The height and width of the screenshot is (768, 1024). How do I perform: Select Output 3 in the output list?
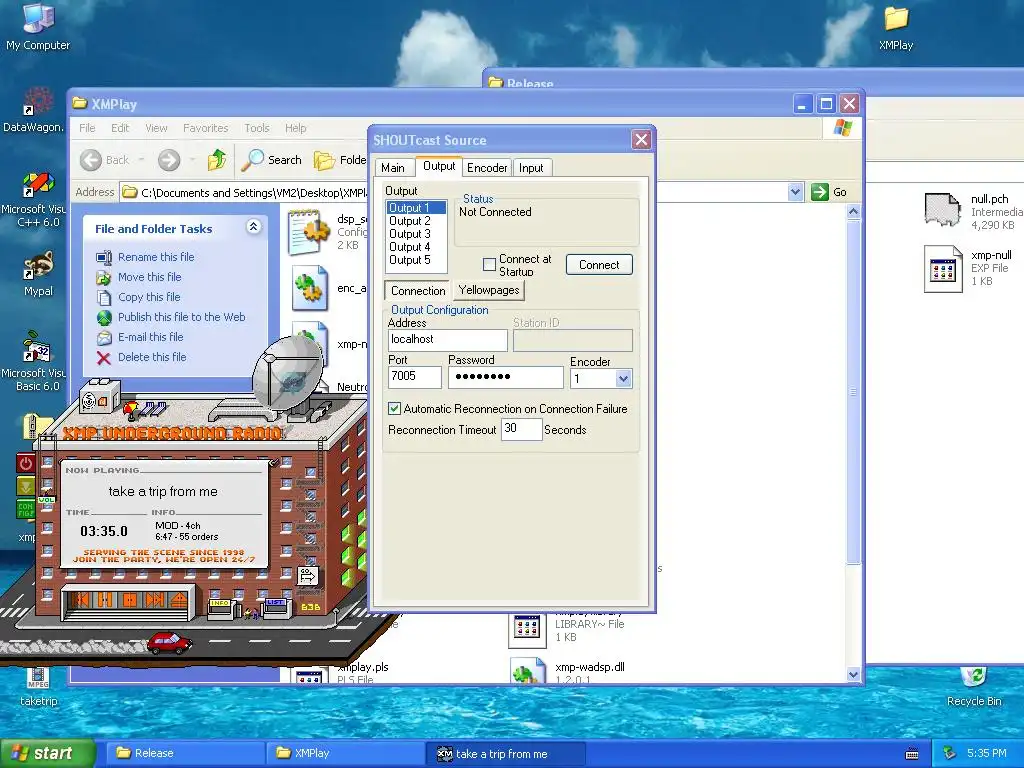[416, 234]
